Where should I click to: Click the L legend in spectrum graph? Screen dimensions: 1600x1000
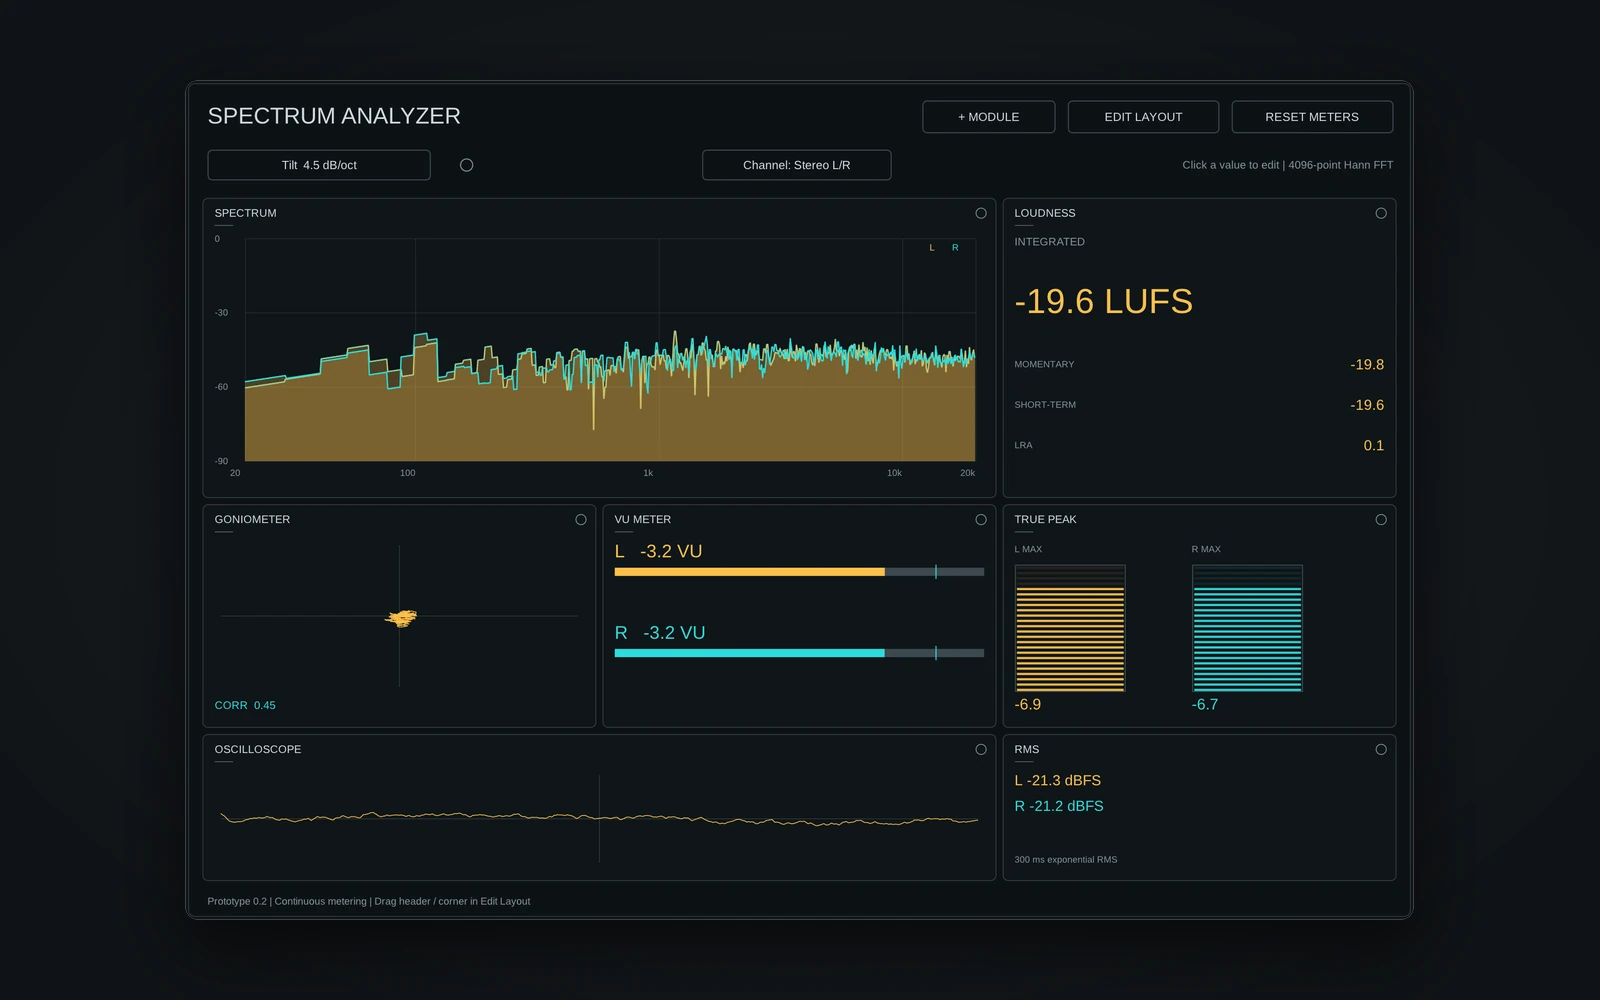coord(932,248)
